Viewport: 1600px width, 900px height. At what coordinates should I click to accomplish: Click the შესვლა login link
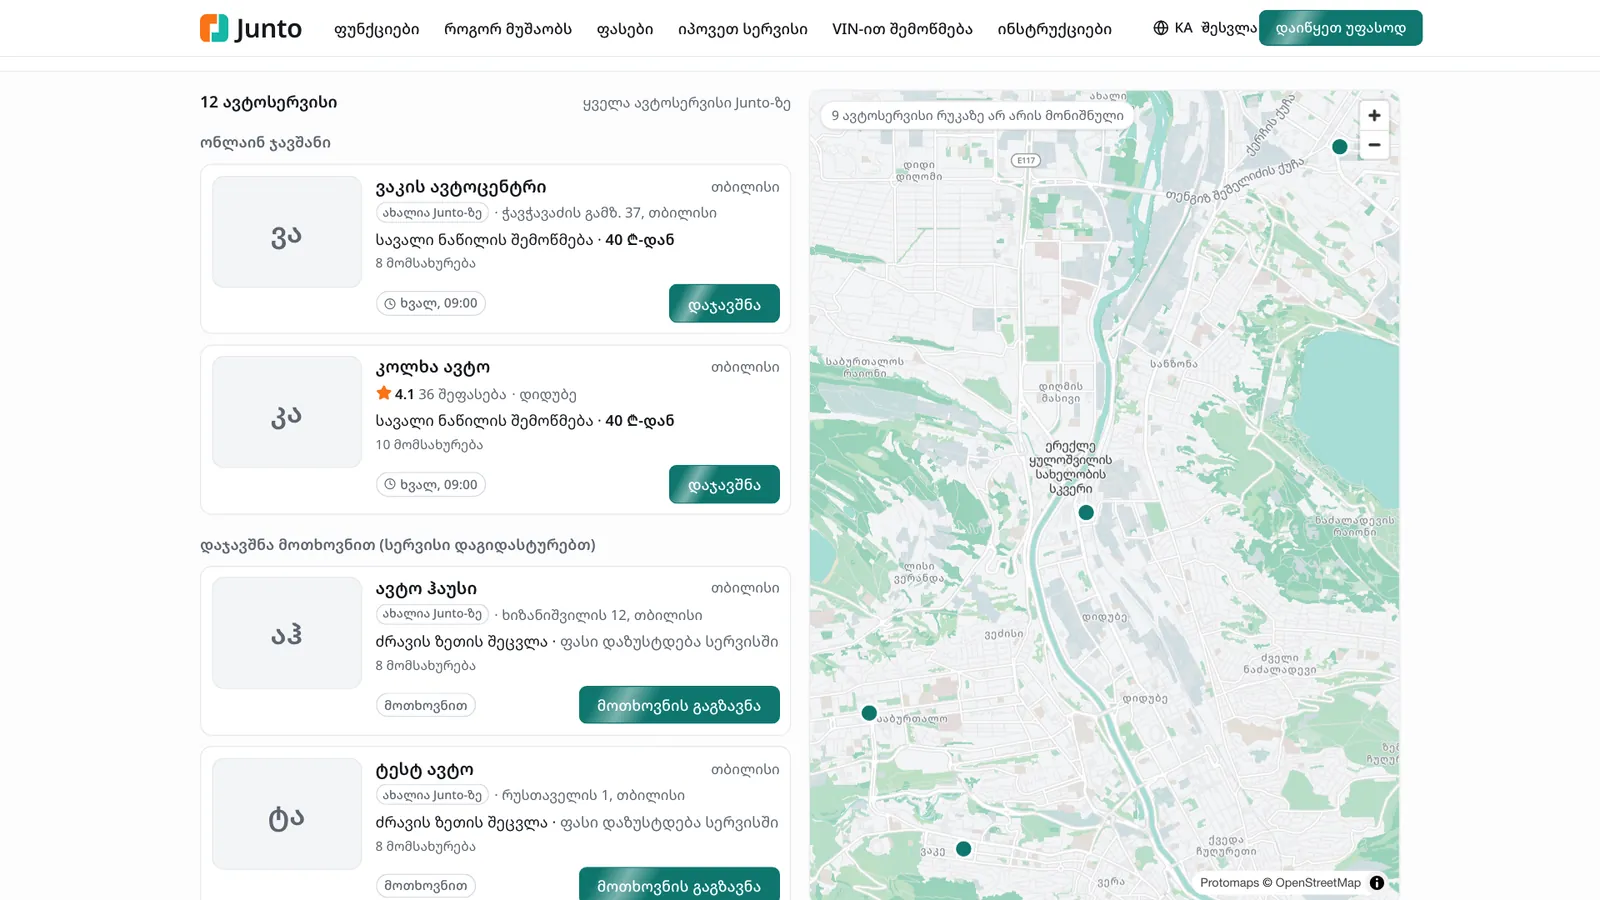(x=1229, y=28)
